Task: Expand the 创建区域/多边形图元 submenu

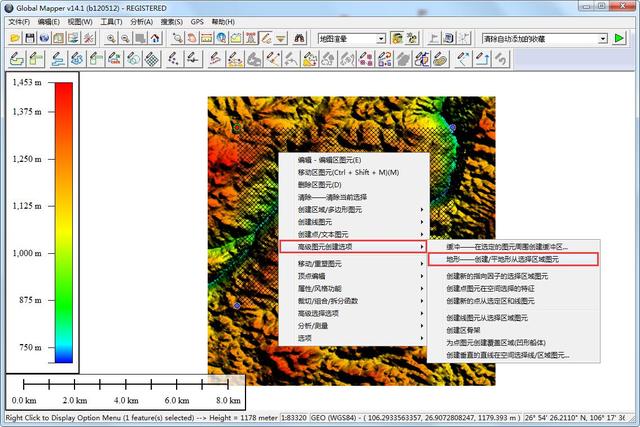Action: tap(353, 209)
